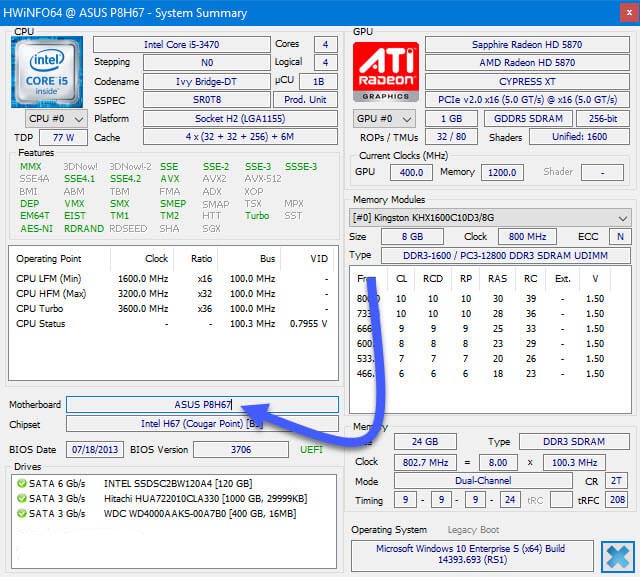Click the Intel Core i5 logo
Viewport: 640px width, 577px height.
47,72
